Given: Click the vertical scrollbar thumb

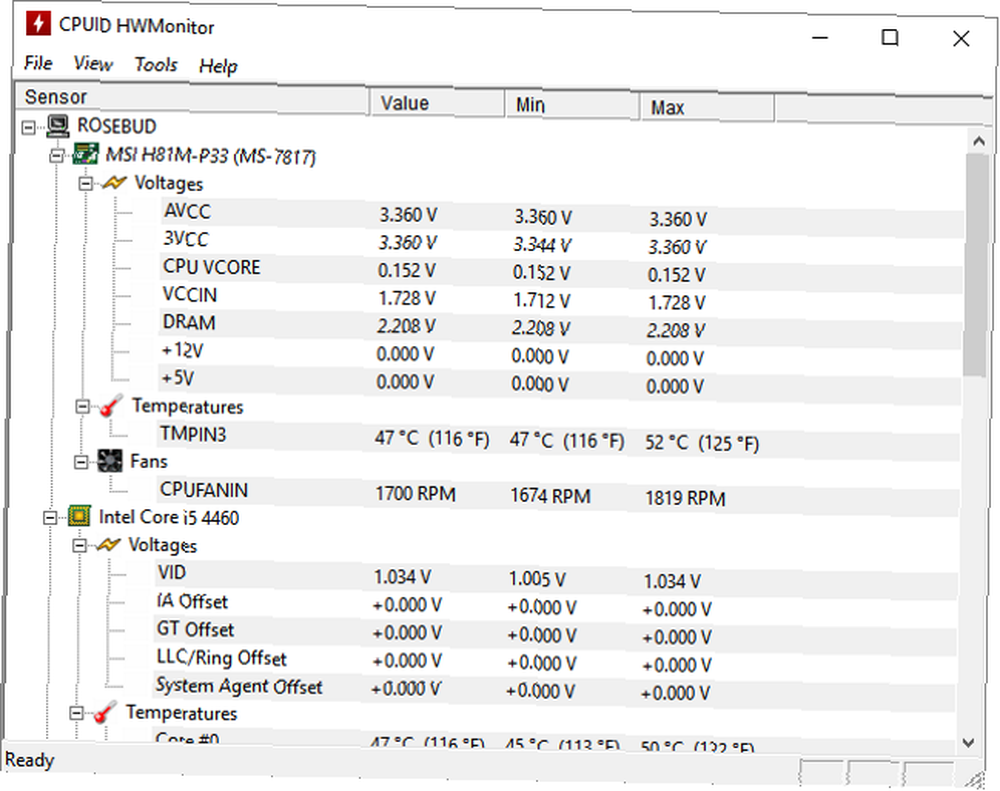Looking at the screenshot, I should 976,265.
